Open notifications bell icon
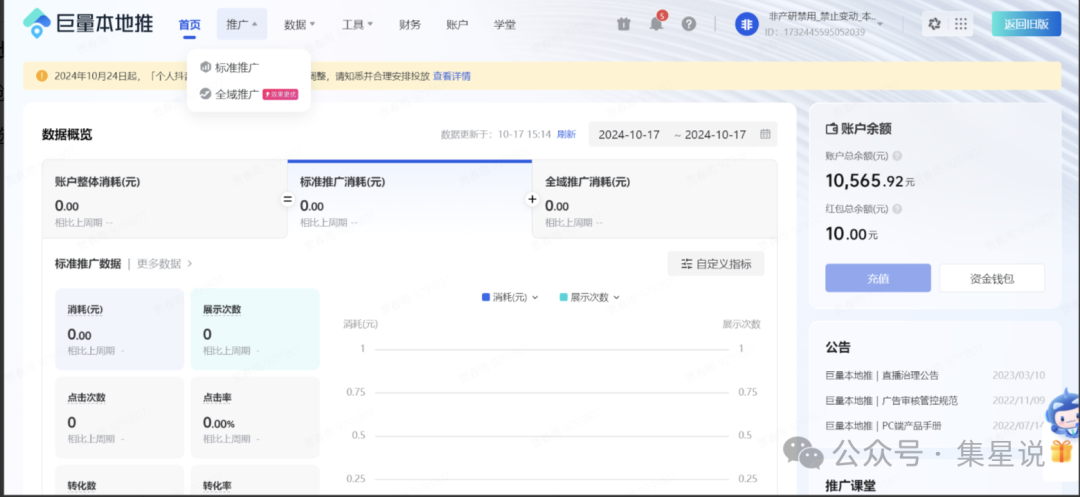The width and height of the screenshot is (1080, 497). [656, 24]
